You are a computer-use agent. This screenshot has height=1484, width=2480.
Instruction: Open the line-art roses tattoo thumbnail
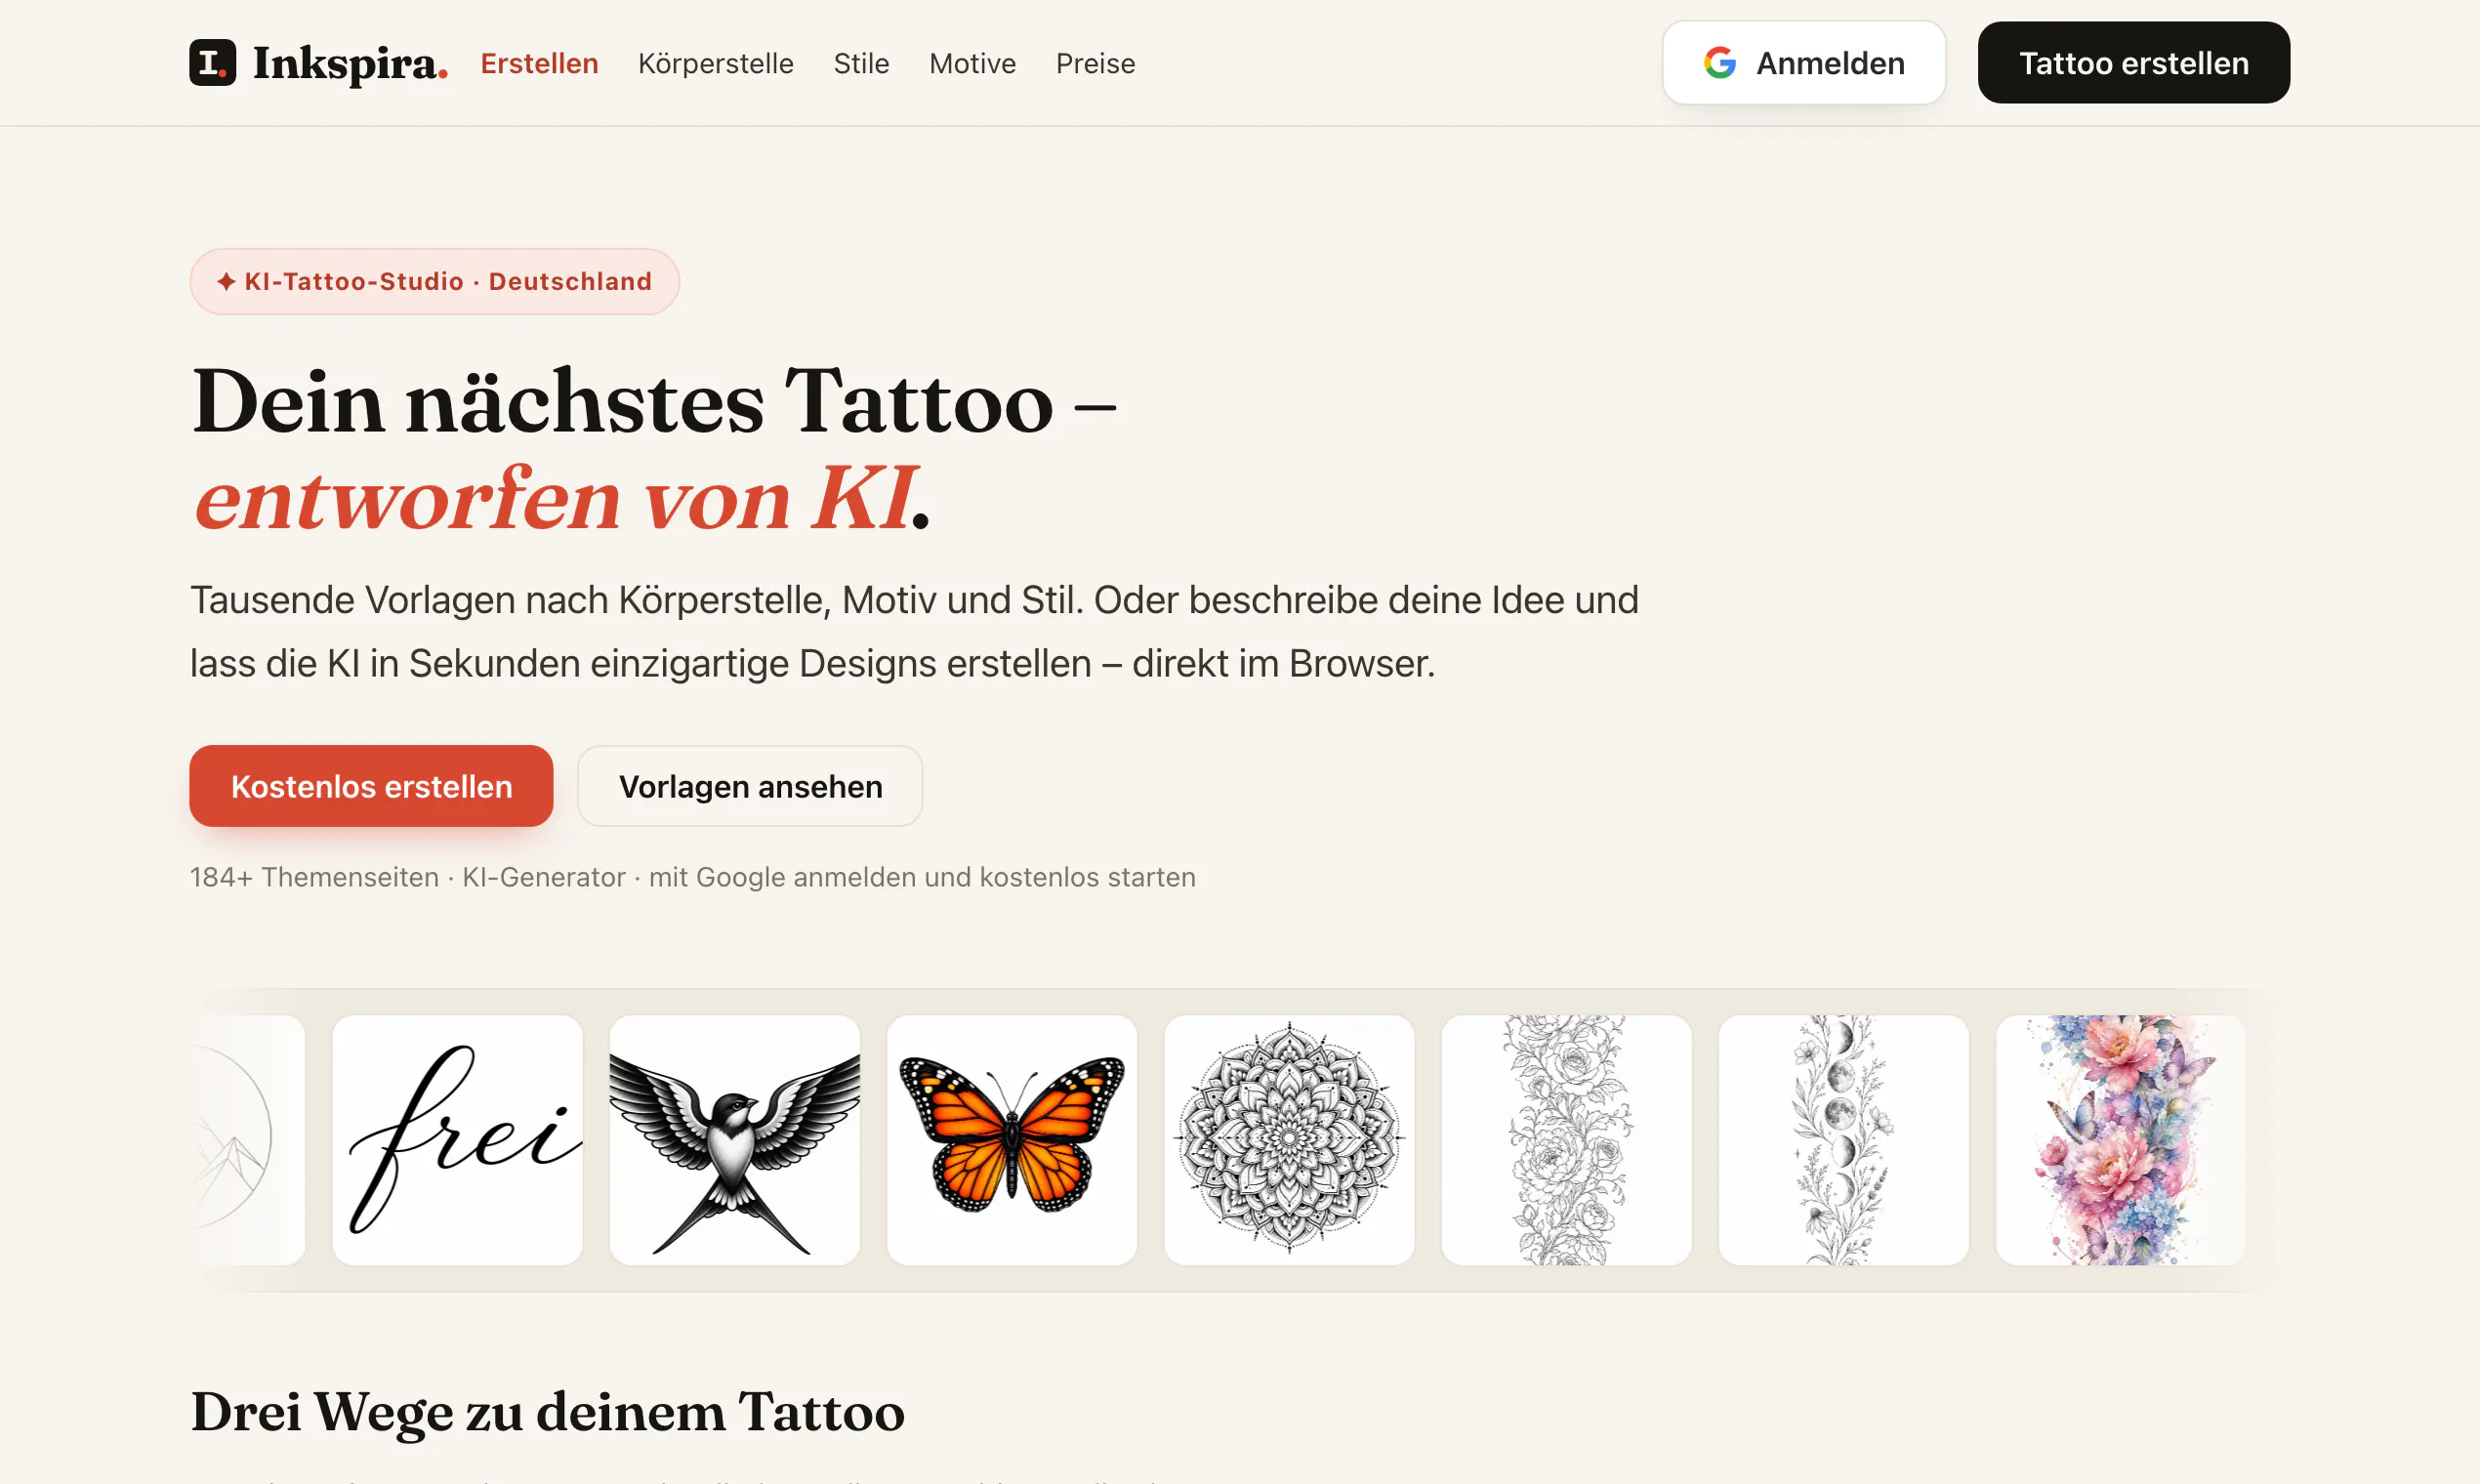coord(1566,1140)
